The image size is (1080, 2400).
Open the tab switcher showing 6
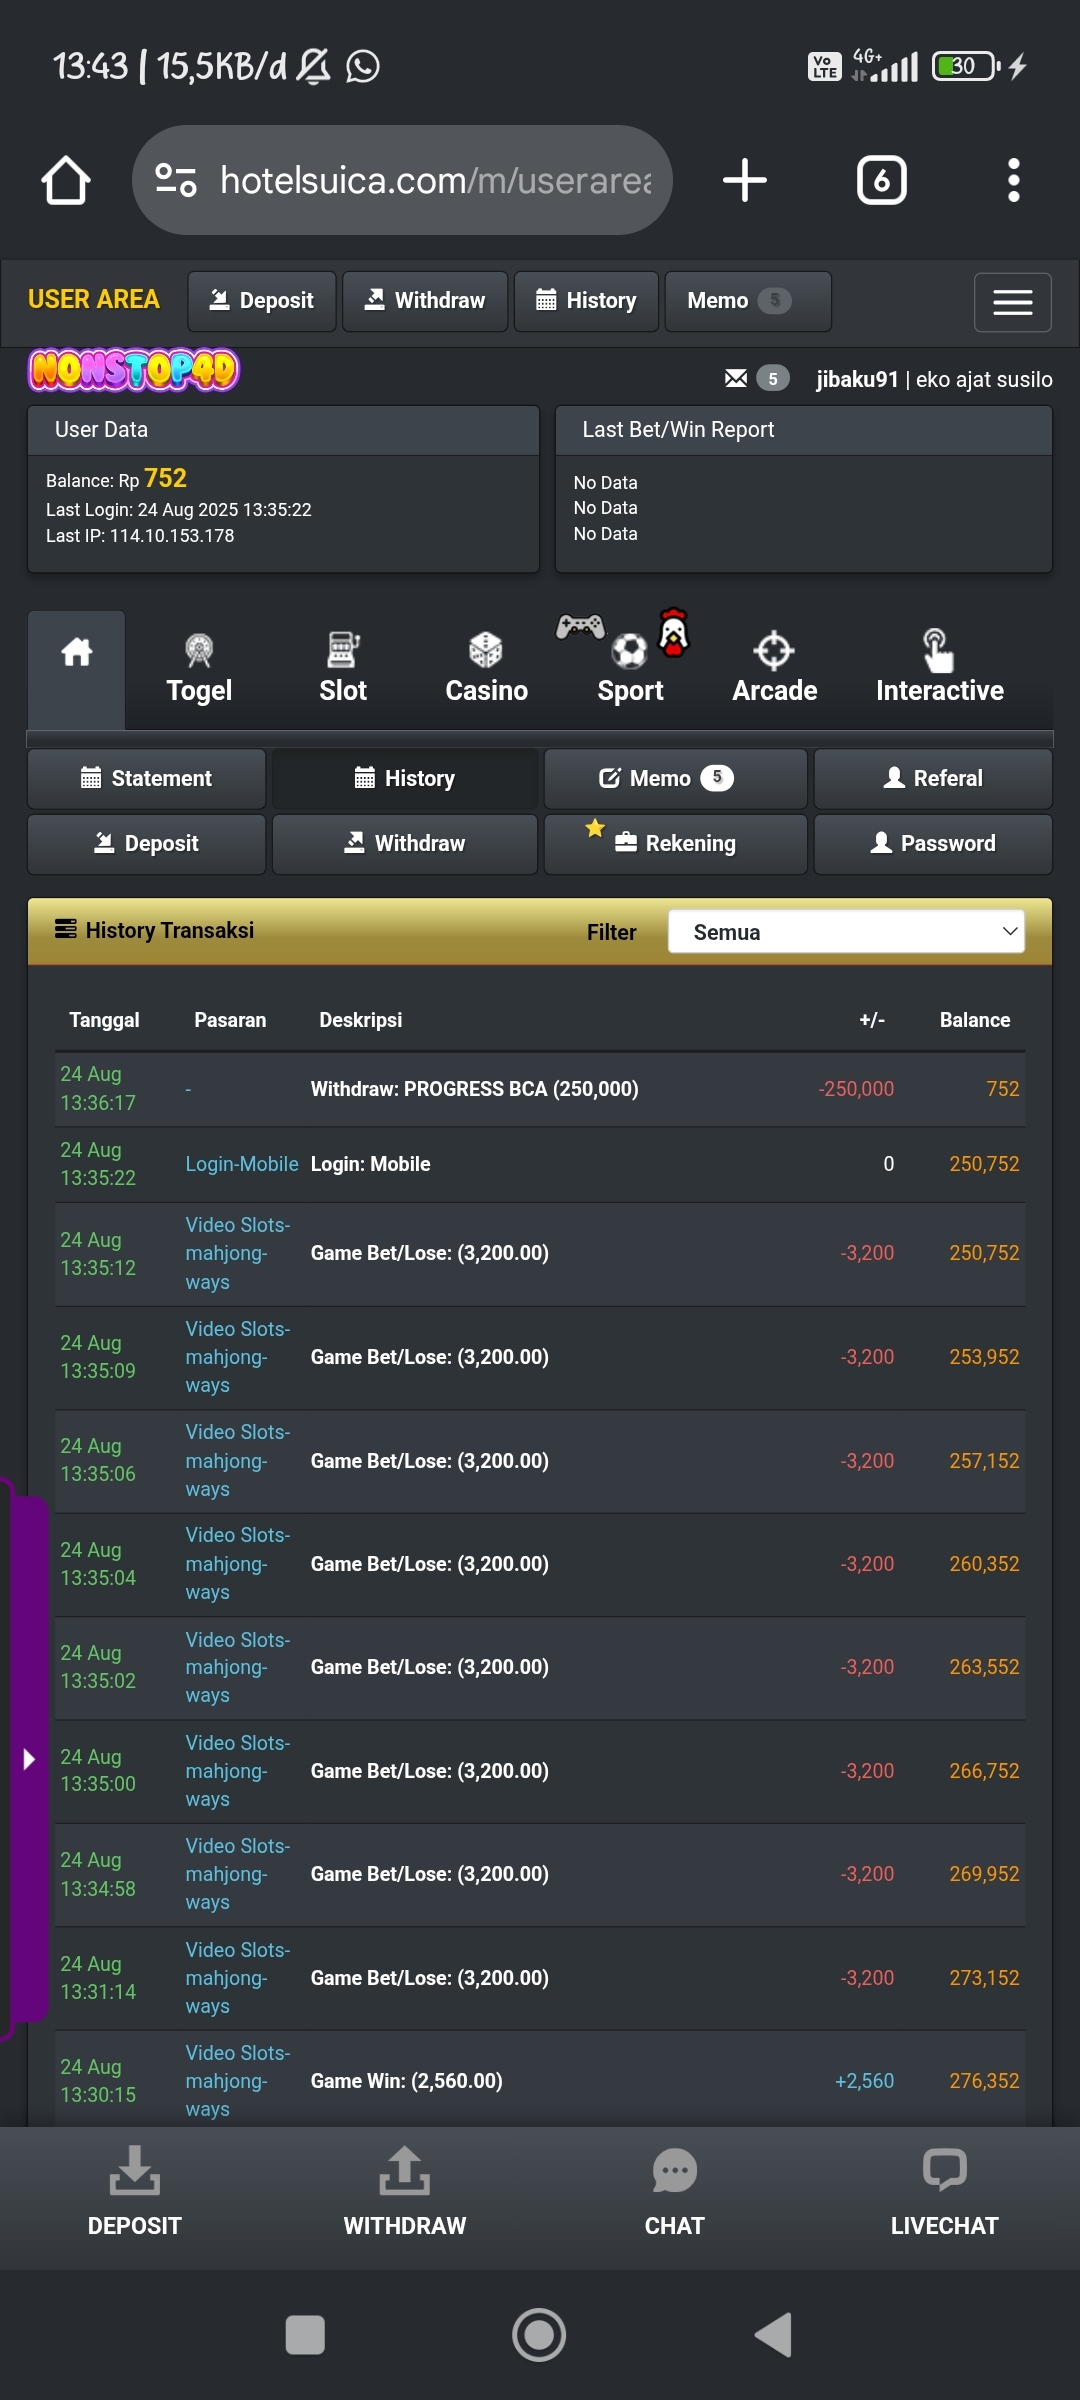coord(881,181)
